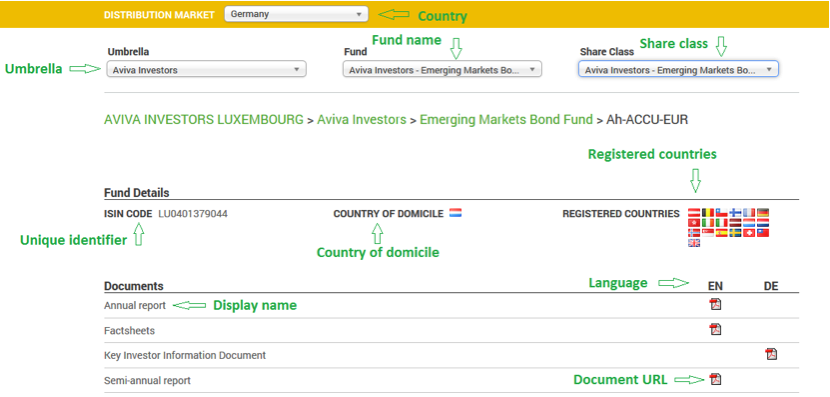This screenshot has height=397, width=830.
Task: Click the REGISTERED COUNTRIES label
Action: click(x=621, y=214)
